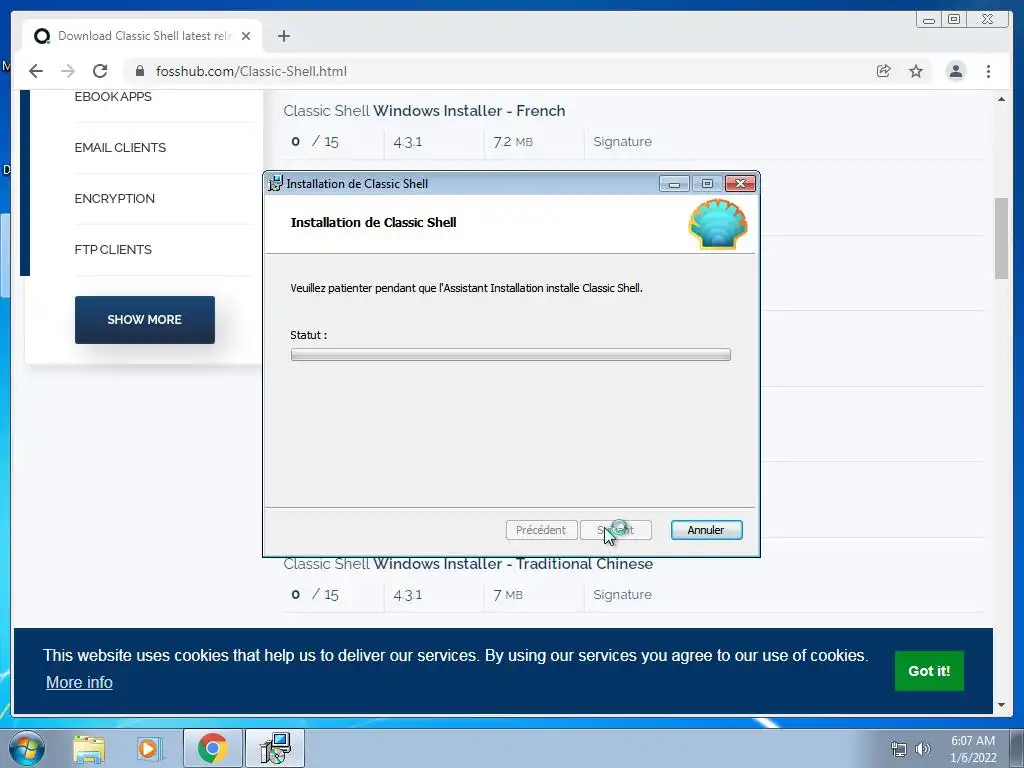The width and height of the screenshot is (1024, 768).
Task: Download Classic Shell Installer - Traditional Chinese
Action: pos(468,564)
